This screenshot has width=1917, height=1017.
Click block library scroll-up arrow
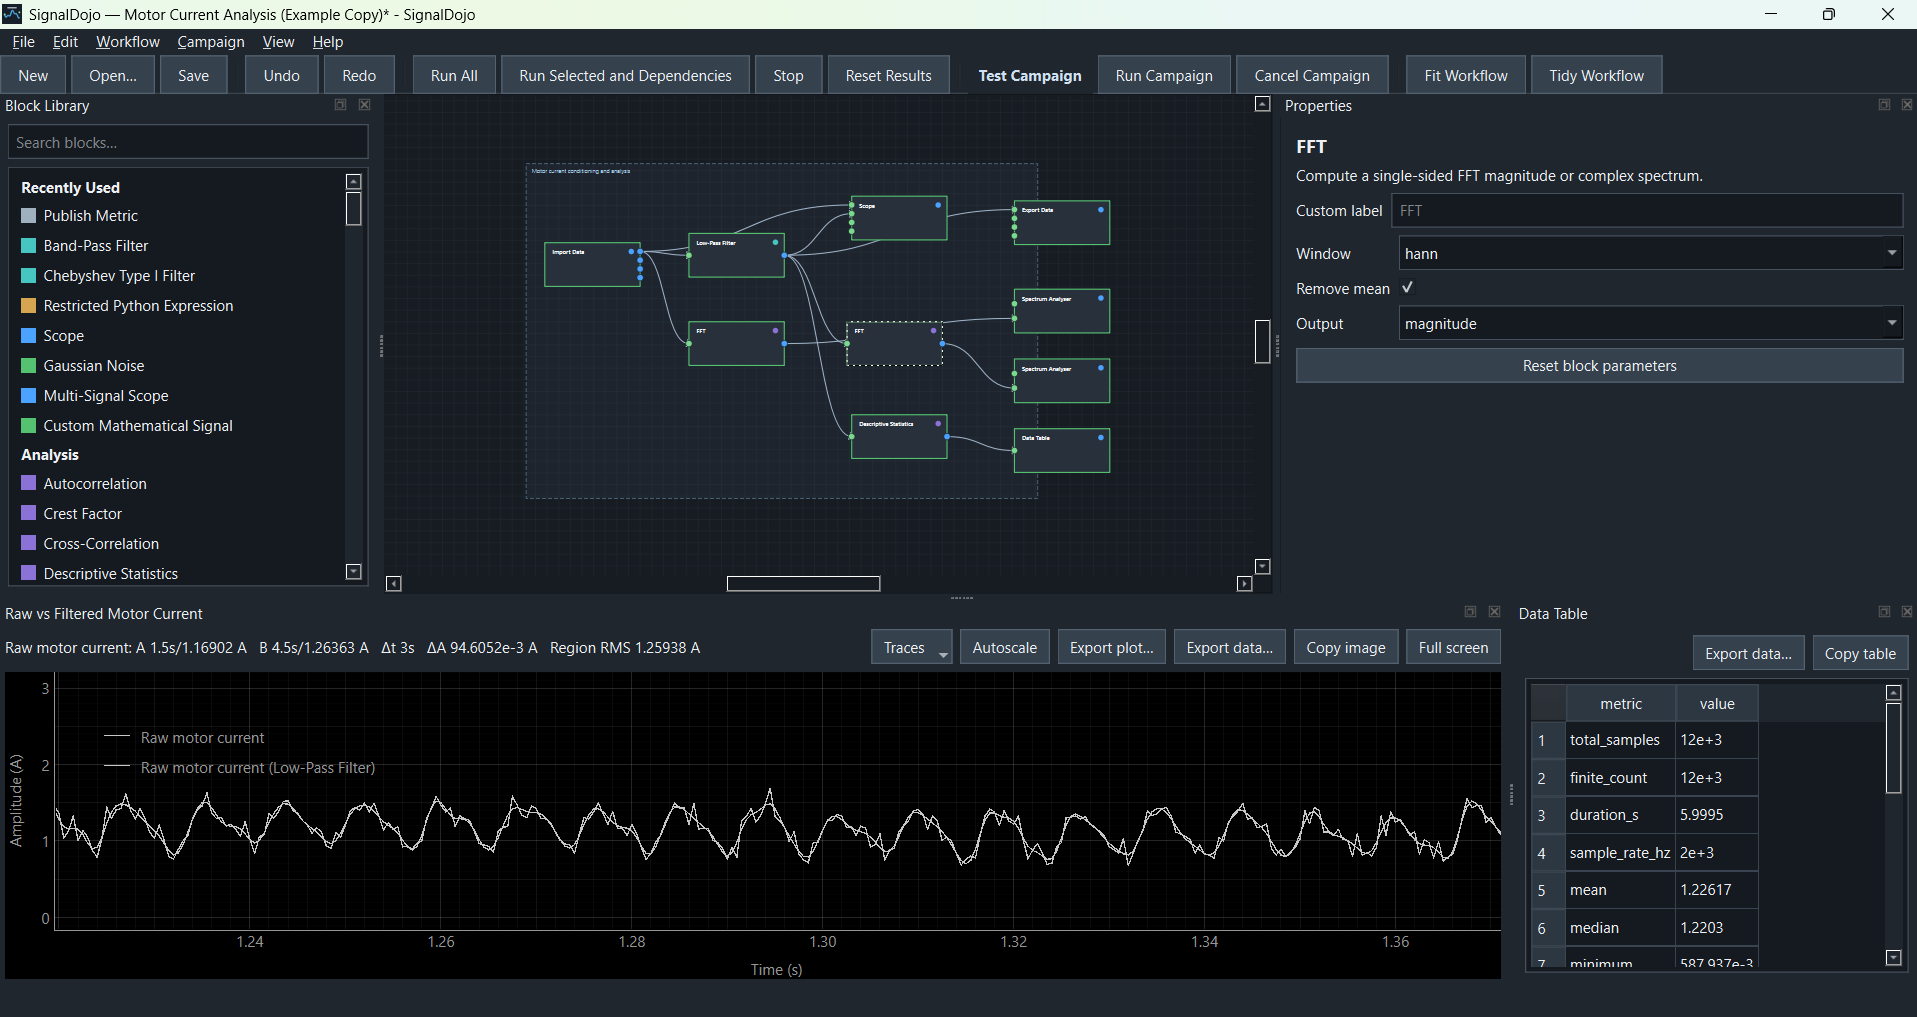(353, 181)
